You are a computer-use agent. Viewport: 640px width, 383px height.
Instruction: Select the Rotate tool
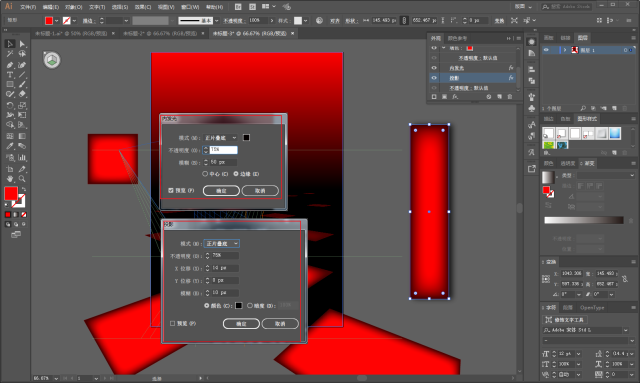click(10, 105)
